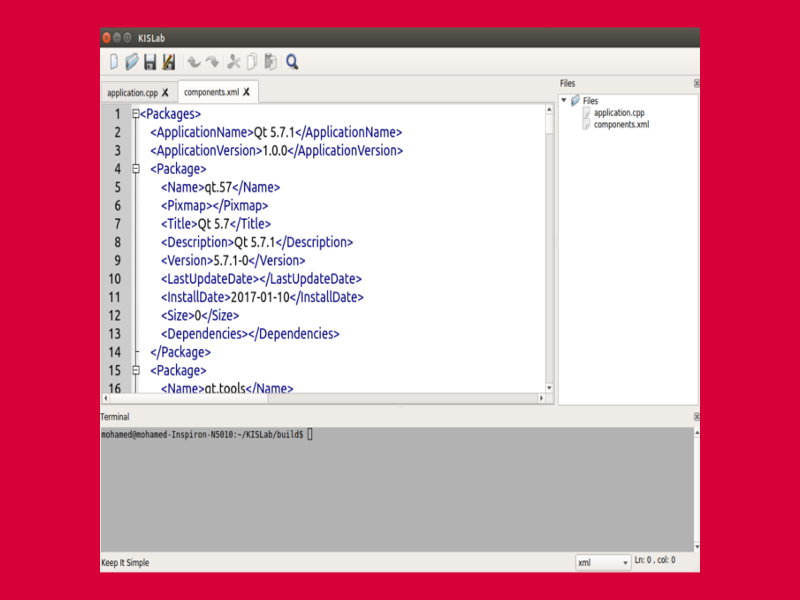Click the ApplicationName line text
Screen dimensions: 800x600
click(x=276, y=132)
